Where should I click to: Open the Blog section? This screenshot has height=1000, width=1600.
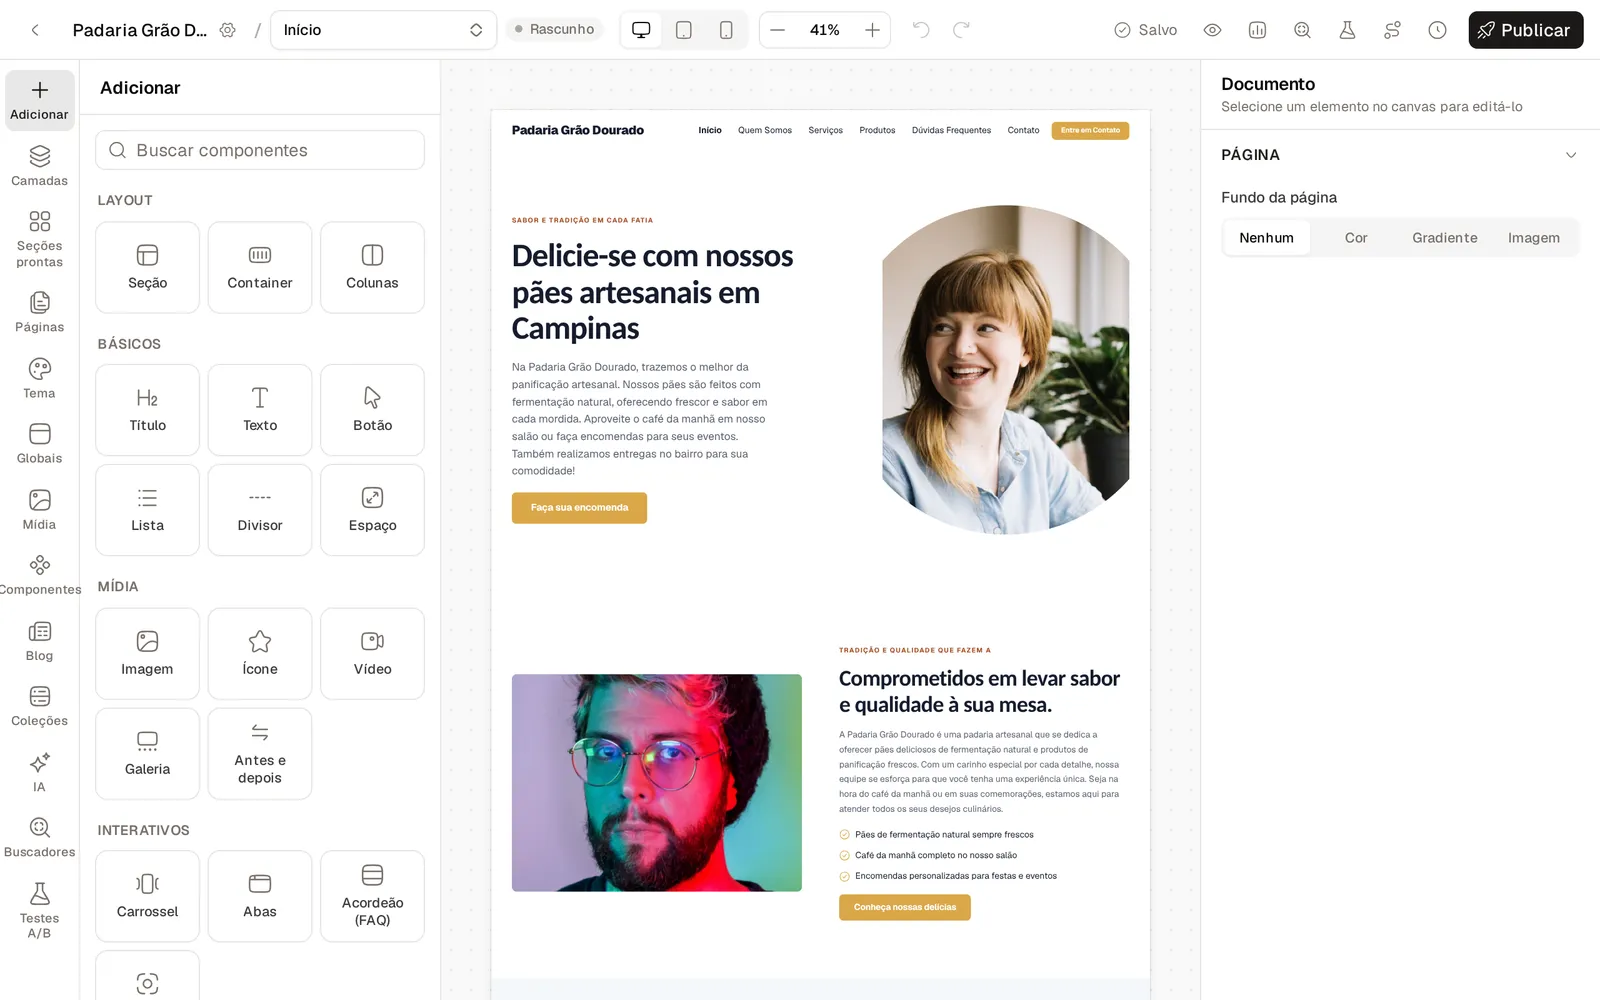tap(39, 641)
